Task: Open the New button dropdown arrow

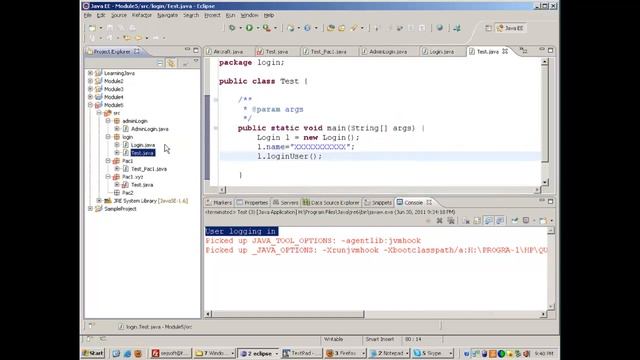Action: [x=100, y=28]
